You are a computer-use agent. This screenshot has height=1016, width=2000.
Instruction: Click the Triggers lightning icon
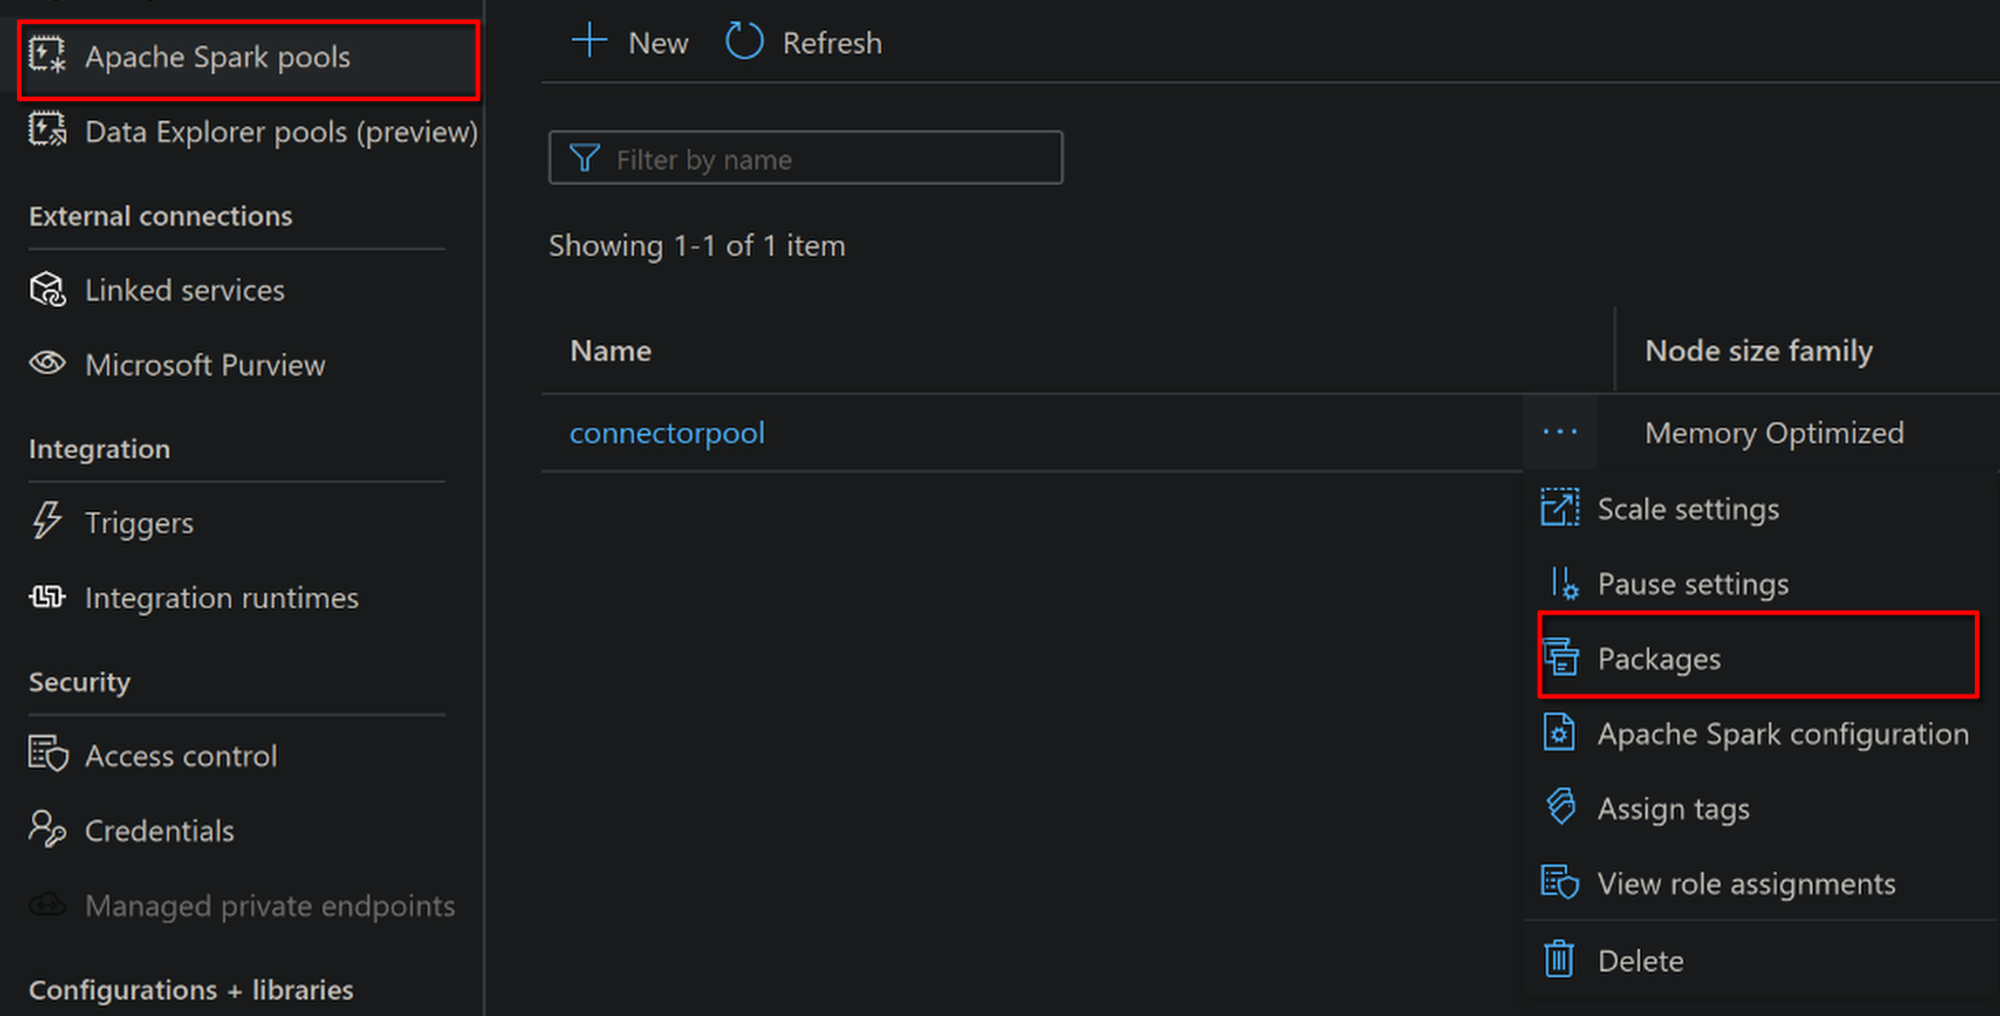pyautogui.click(x=47, y=521)
